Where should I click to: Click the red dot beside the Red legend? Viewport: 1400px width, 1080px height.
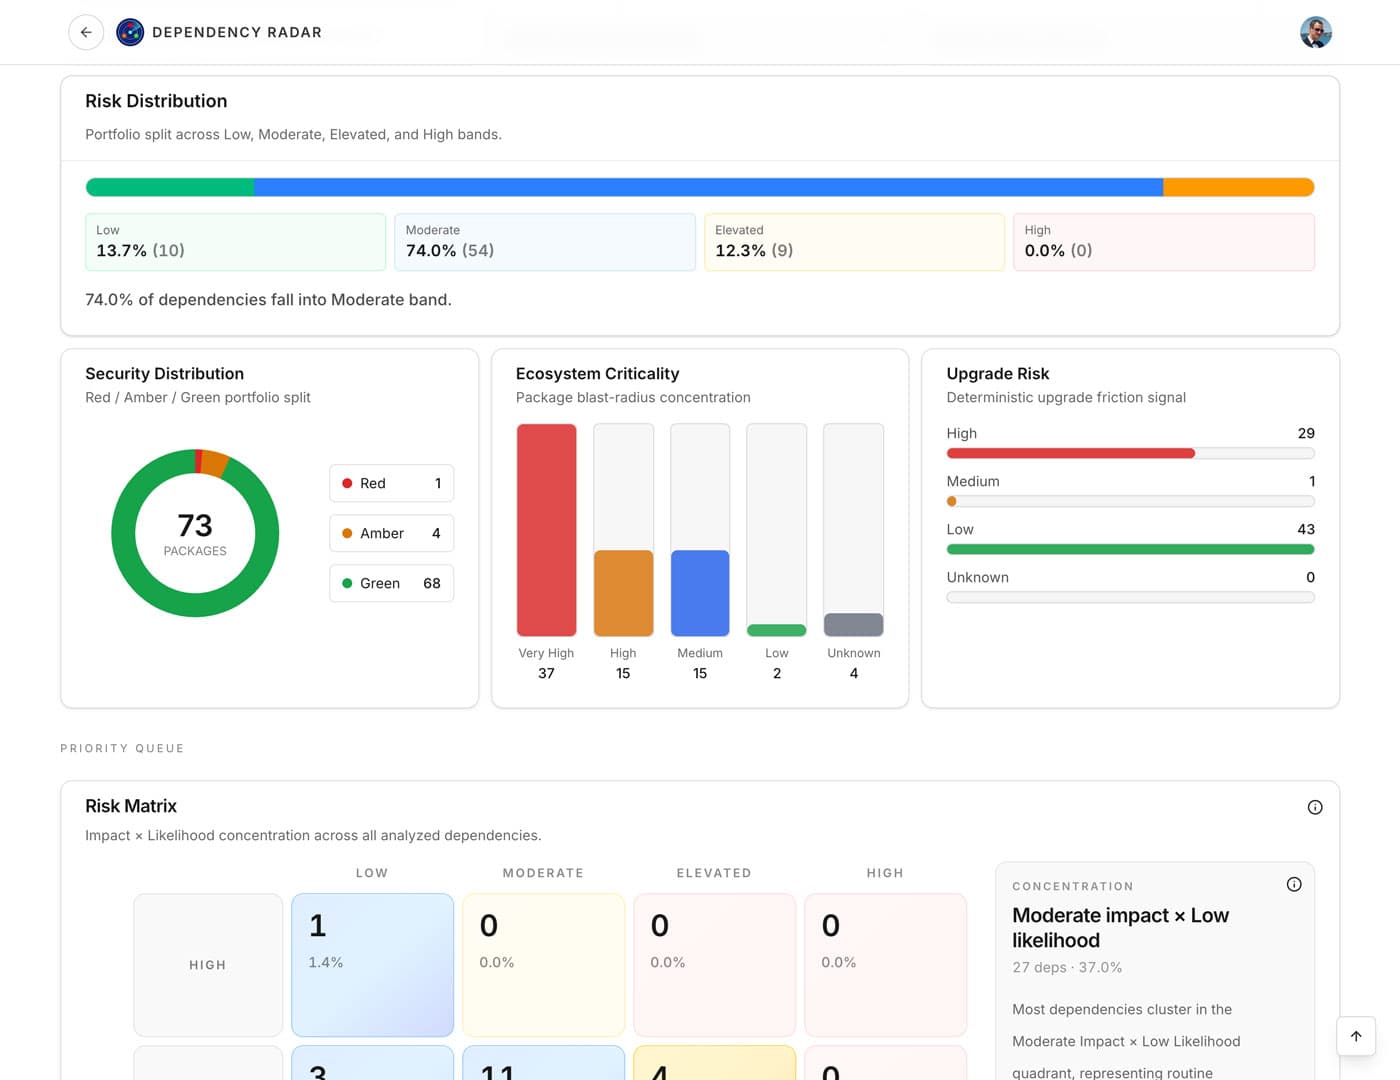[346, 483]
